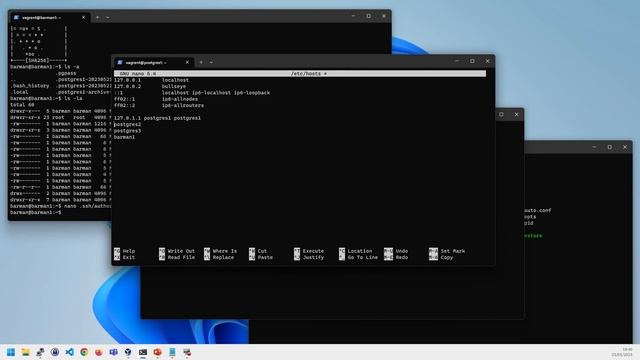
Task: Click the PowerShell icon on the barman1 tab
Action: (x=16, y=18)
